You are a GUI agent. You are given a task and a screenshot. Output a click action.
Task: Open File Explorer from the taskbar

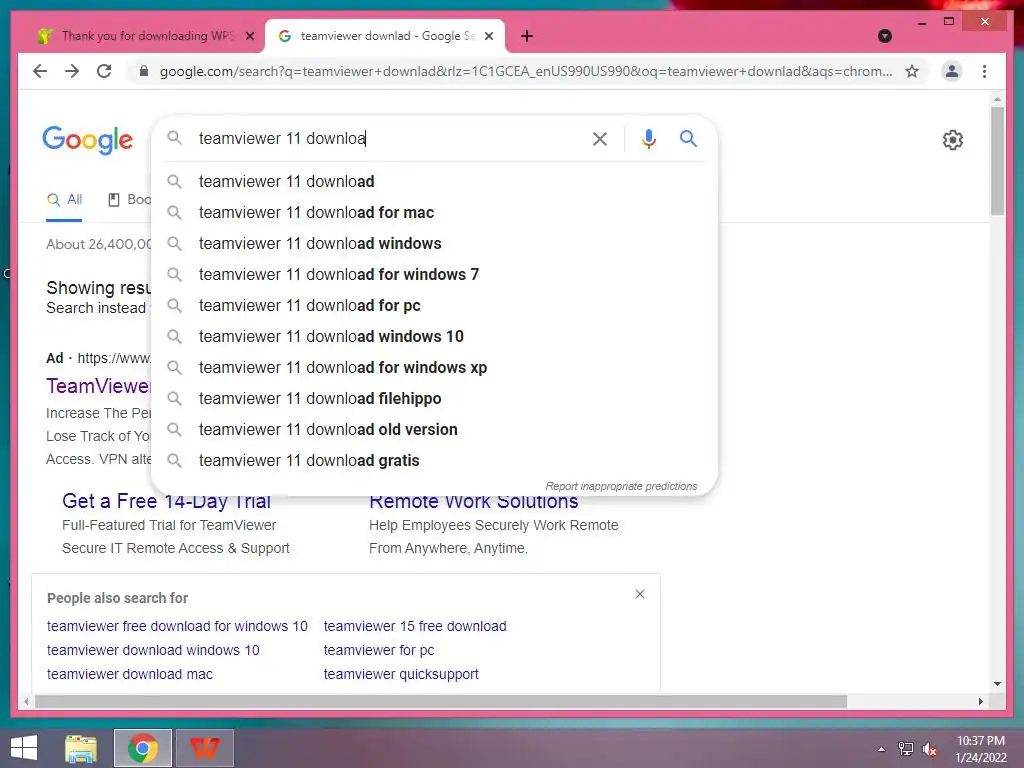click(81, 748)
